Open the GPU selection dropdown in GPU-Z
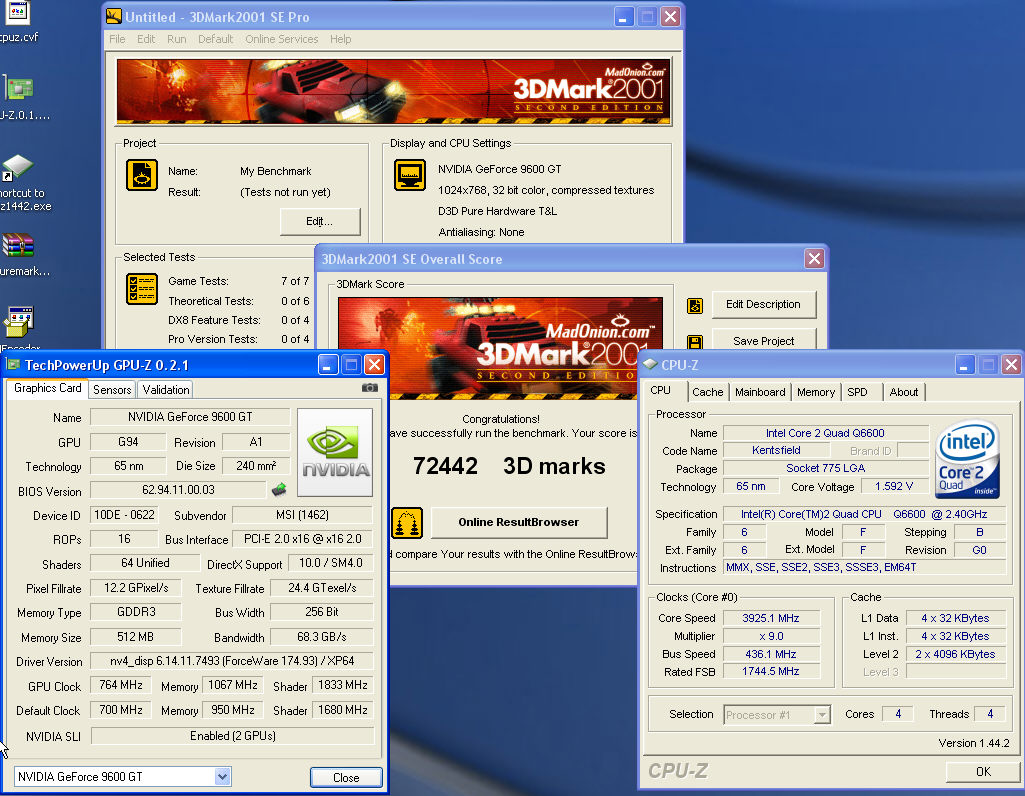The height and width of the screenshot is (796, 1025). [x=222, y=776]
